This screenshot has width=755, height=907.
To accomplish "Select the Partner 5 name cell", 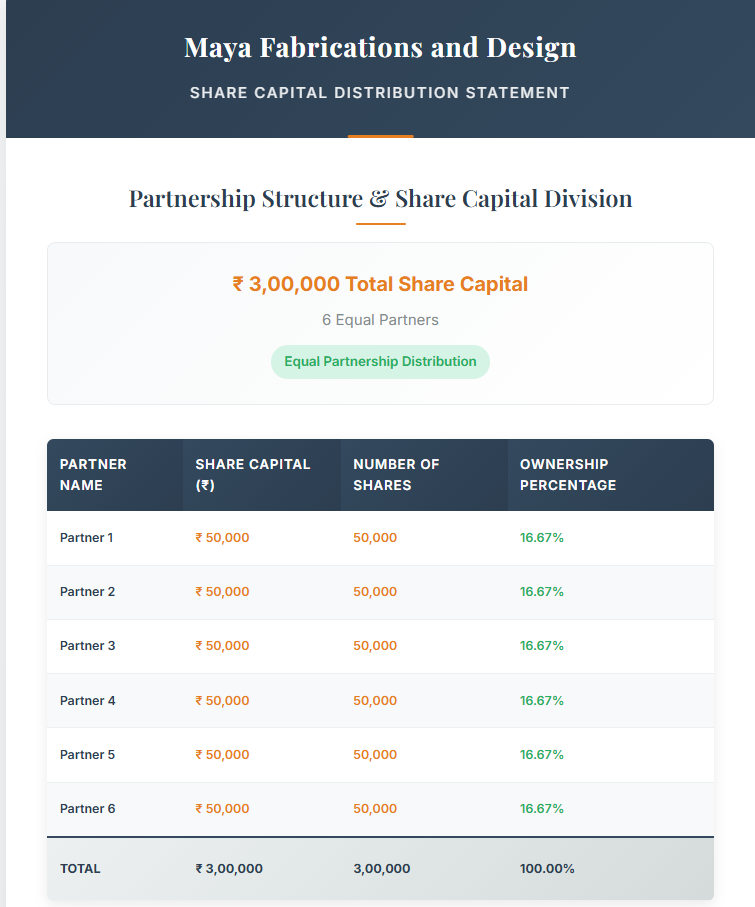I will (x=87, y=755).
